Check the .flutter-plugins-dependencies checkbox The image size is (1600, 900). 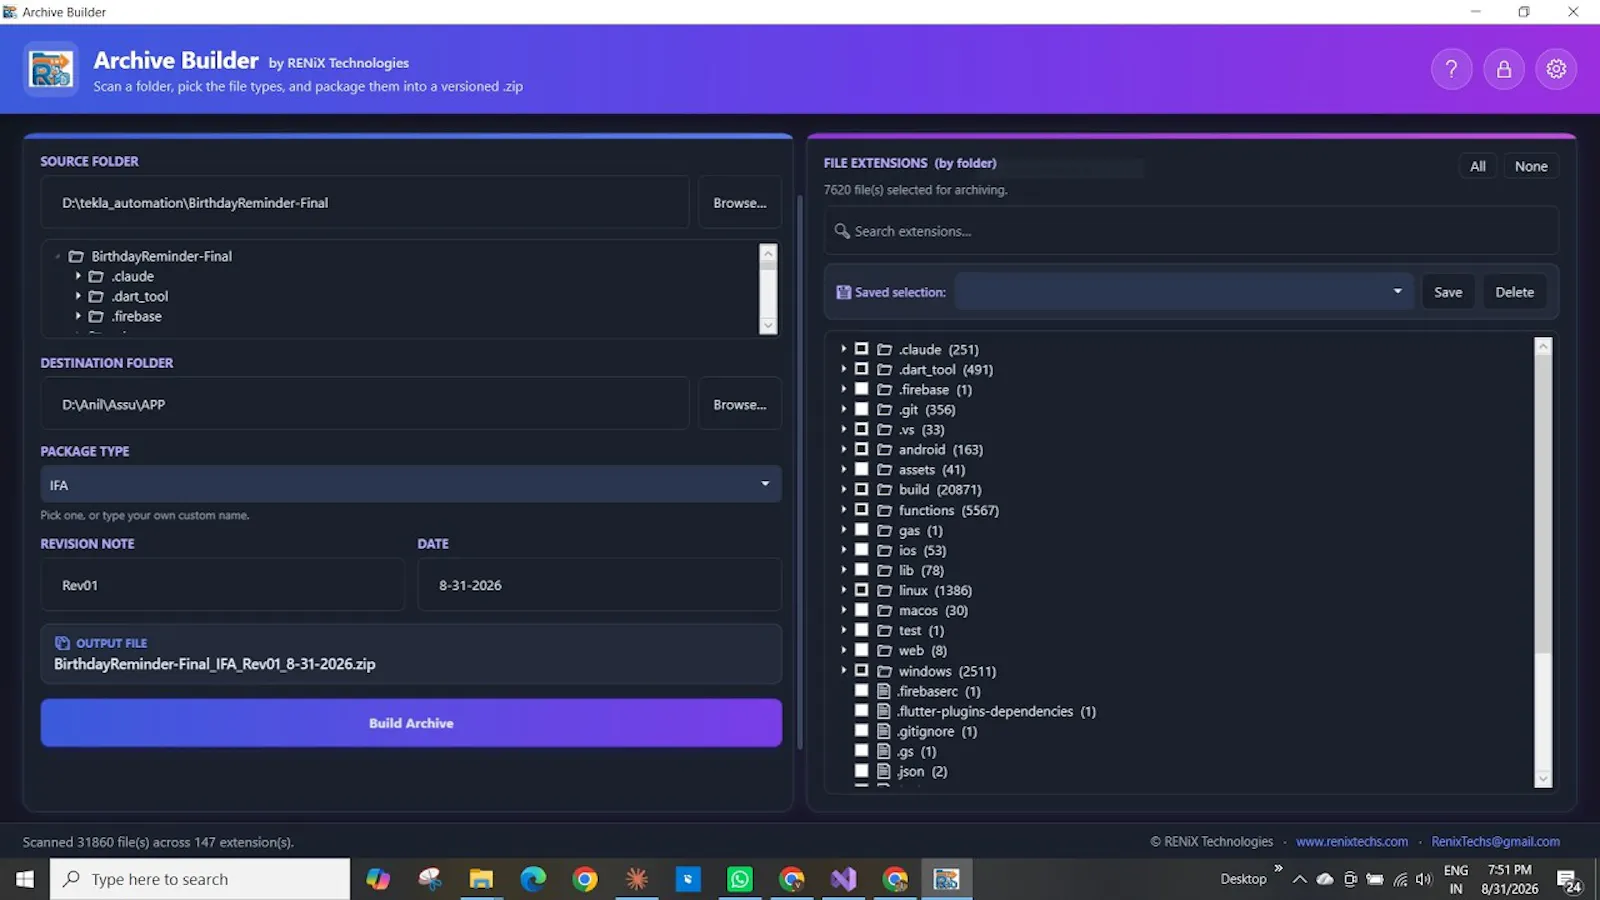pos(861,711)
